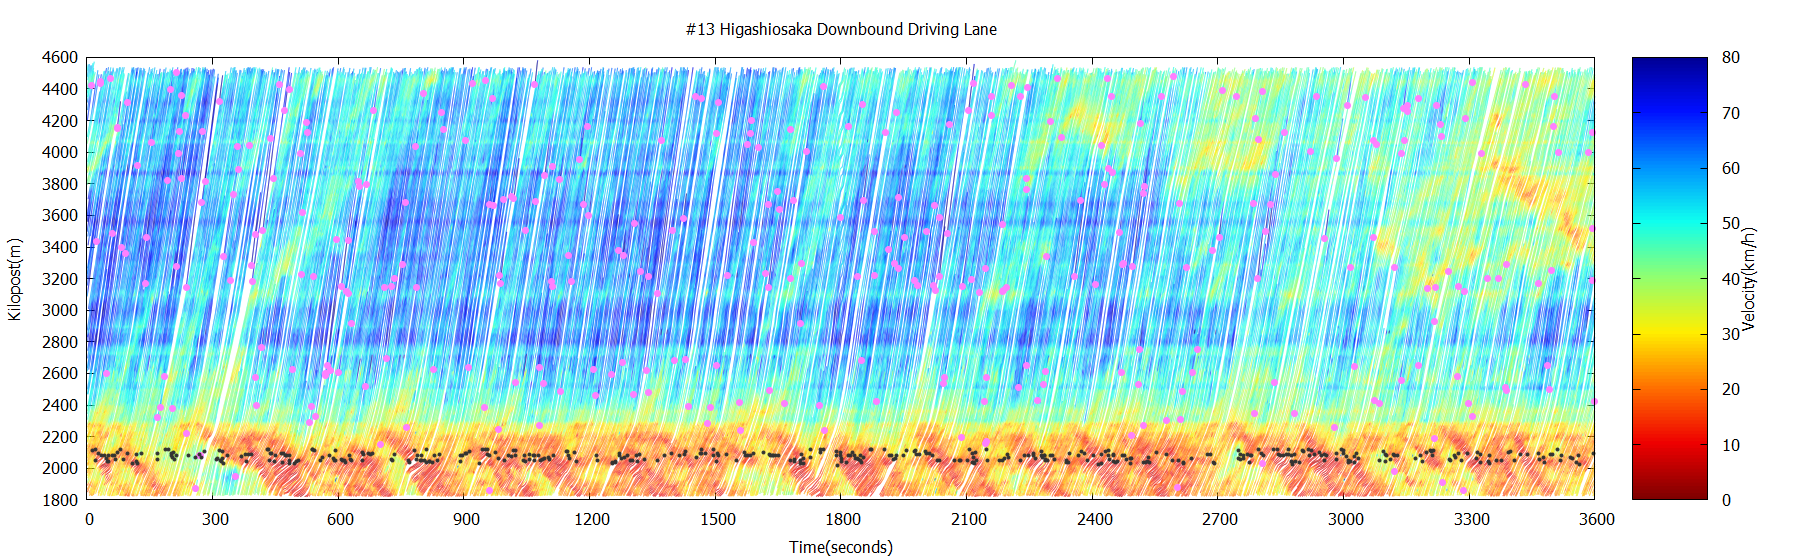Select the 1200 tick on the time axis

click(x=591, y=519)
